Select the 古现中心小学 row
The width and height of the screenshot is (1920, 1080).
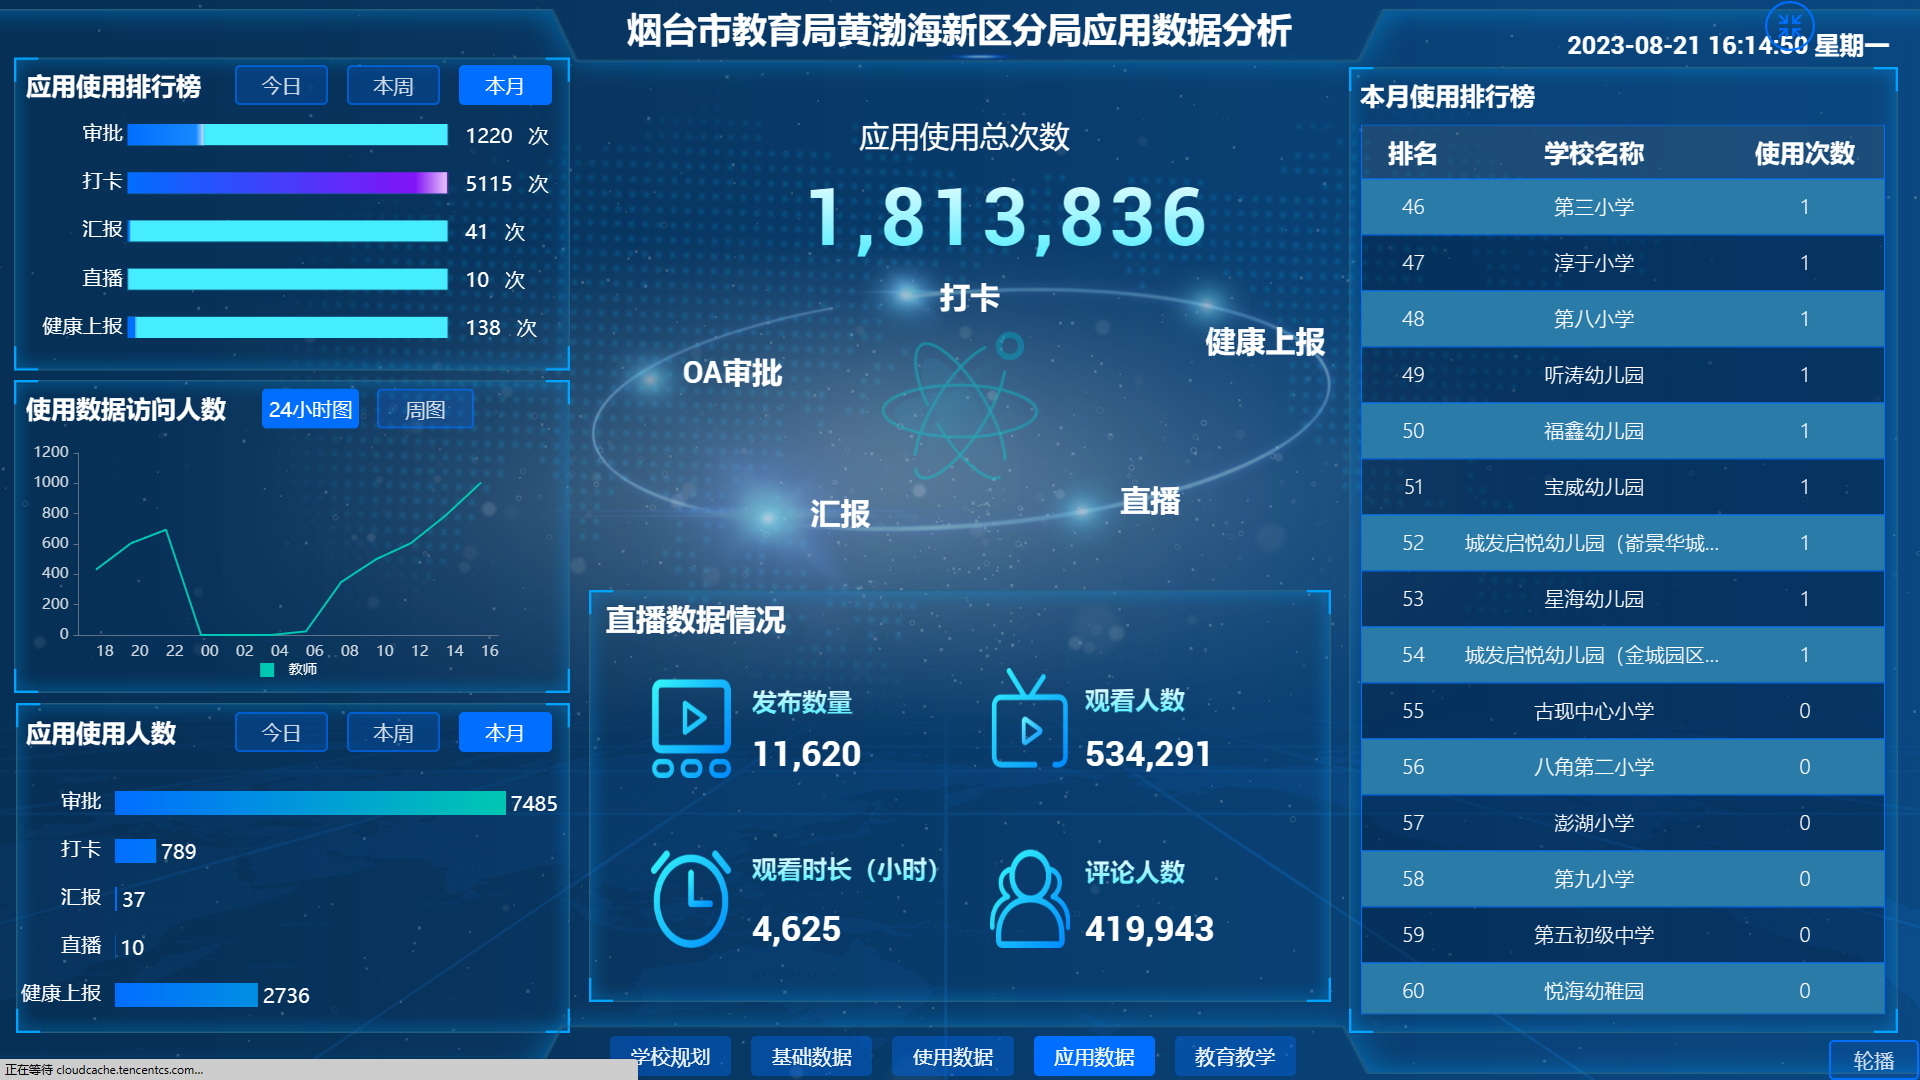click(1622, 711)
